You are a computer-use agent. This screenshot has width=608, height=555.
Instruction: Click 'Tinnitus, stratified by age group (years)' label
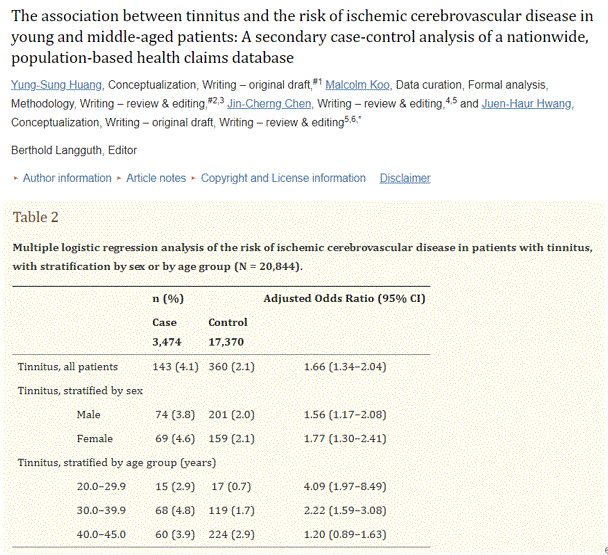click(117, 463)
